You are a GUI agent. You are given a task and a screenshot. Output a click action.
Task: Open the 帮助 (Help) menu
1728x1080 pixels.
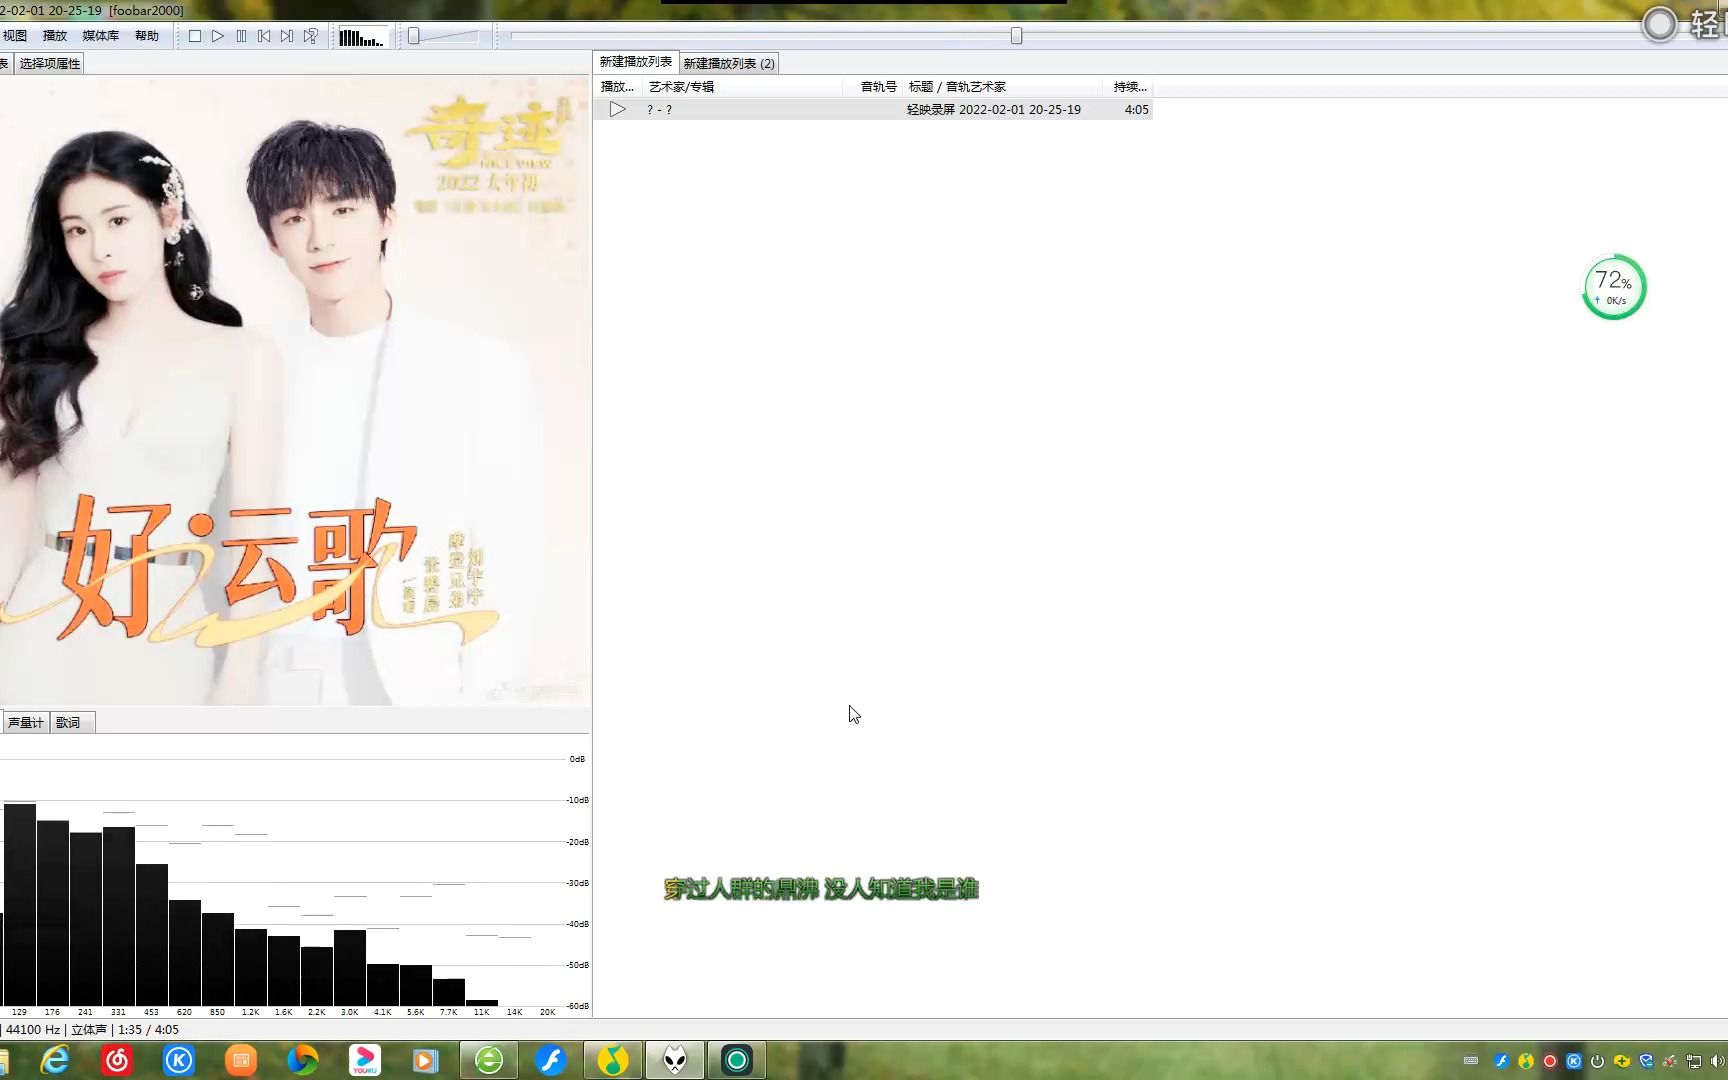point(147,36)
